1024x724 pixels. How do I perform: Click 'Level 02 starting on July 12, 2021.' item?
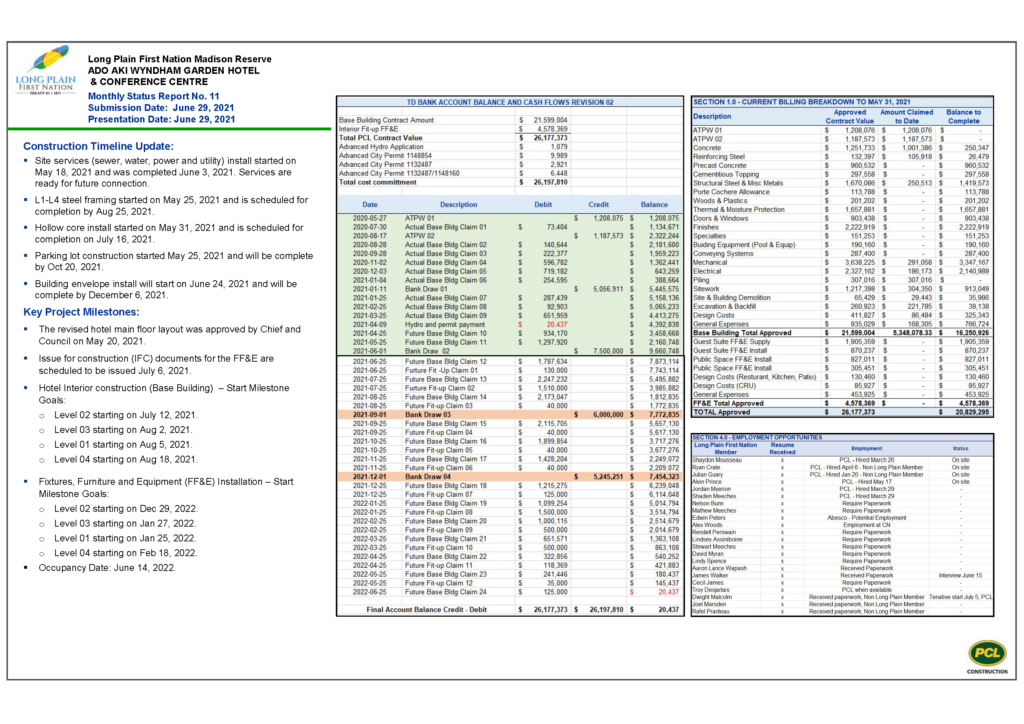click(x=125, y=415)
